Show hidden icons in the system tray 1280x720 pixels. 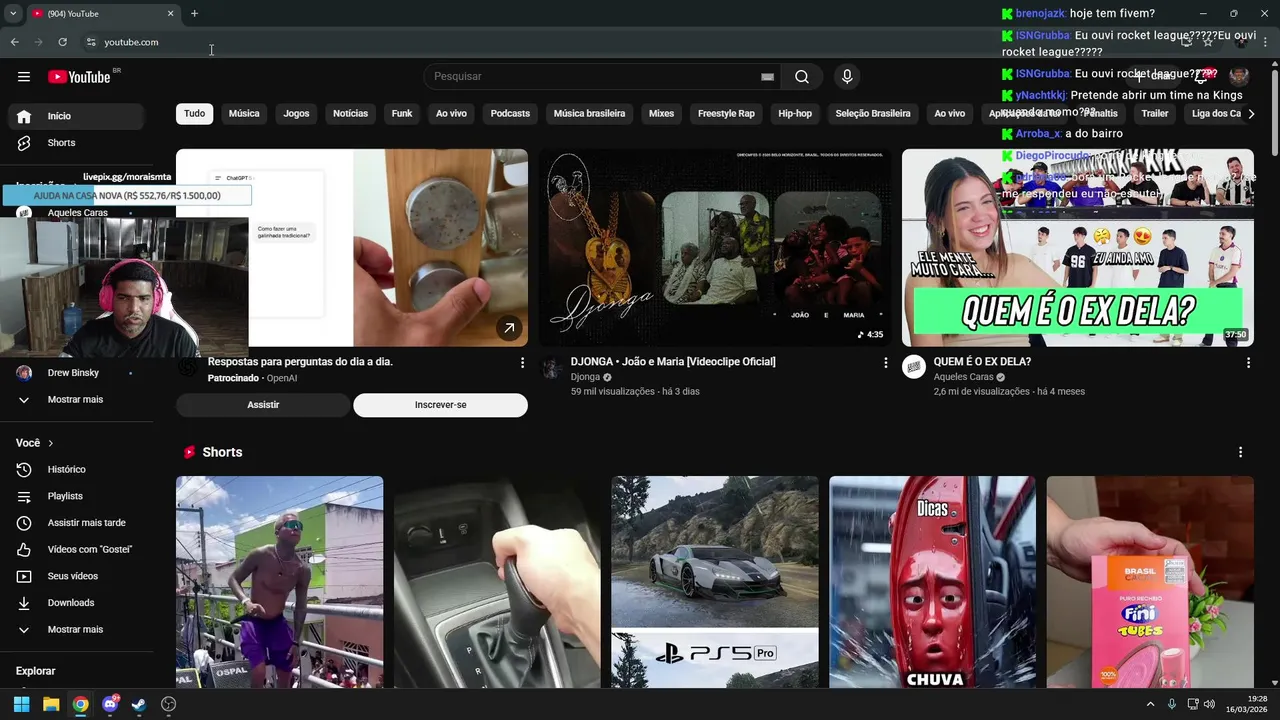point(1150,704)
